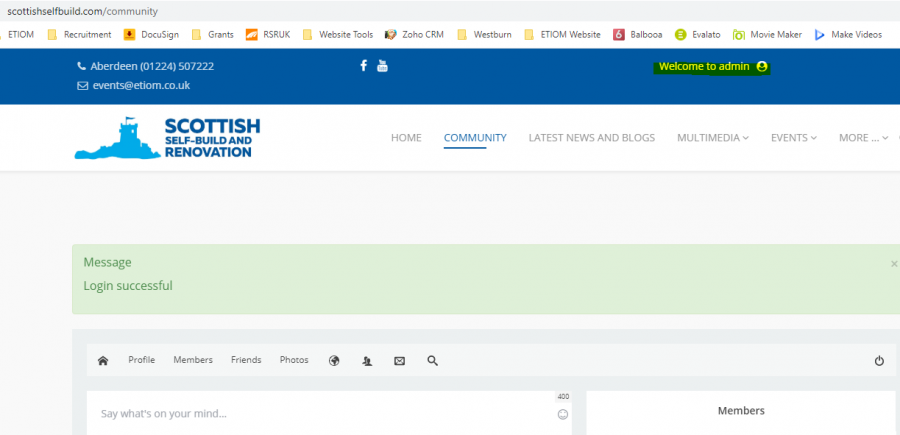Viewport: 900px width, 435px height.
Task: Select the COMMUNITY menu item
Action: click(x=475, y=138)
